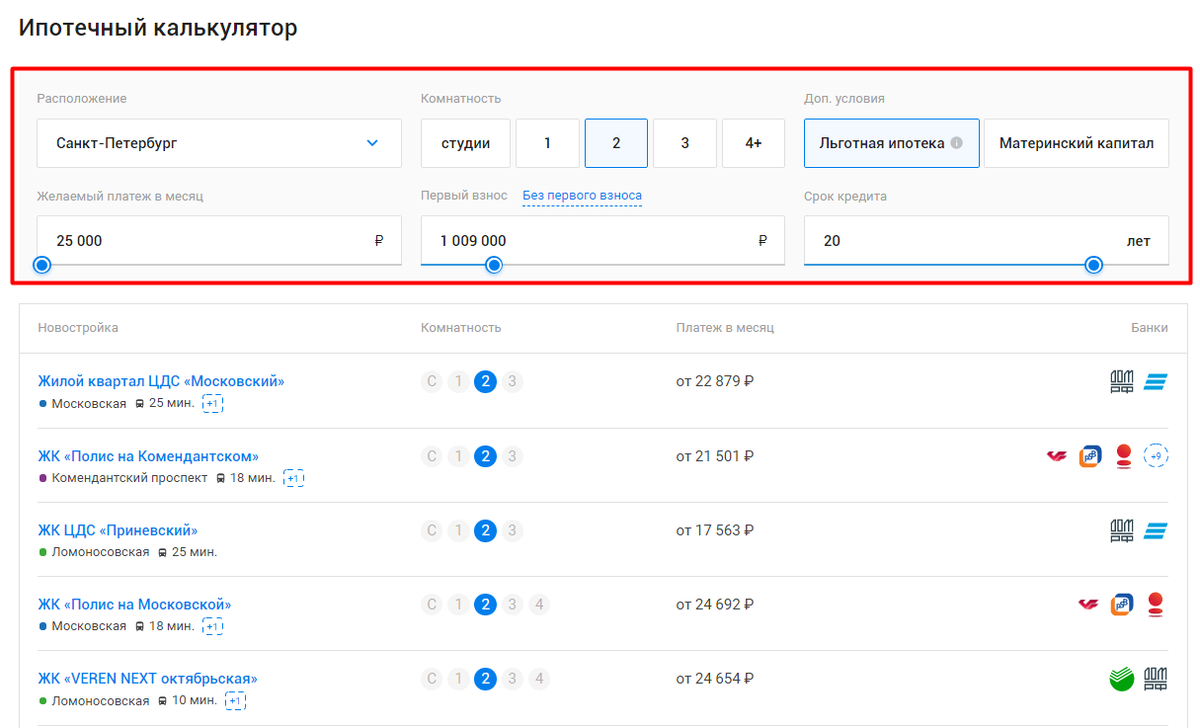This screenshot has height=728, width=1200.
Task: Click Ломоносовская metro in ЦДС «Приневский» row
Action: [x=100, y=552]
